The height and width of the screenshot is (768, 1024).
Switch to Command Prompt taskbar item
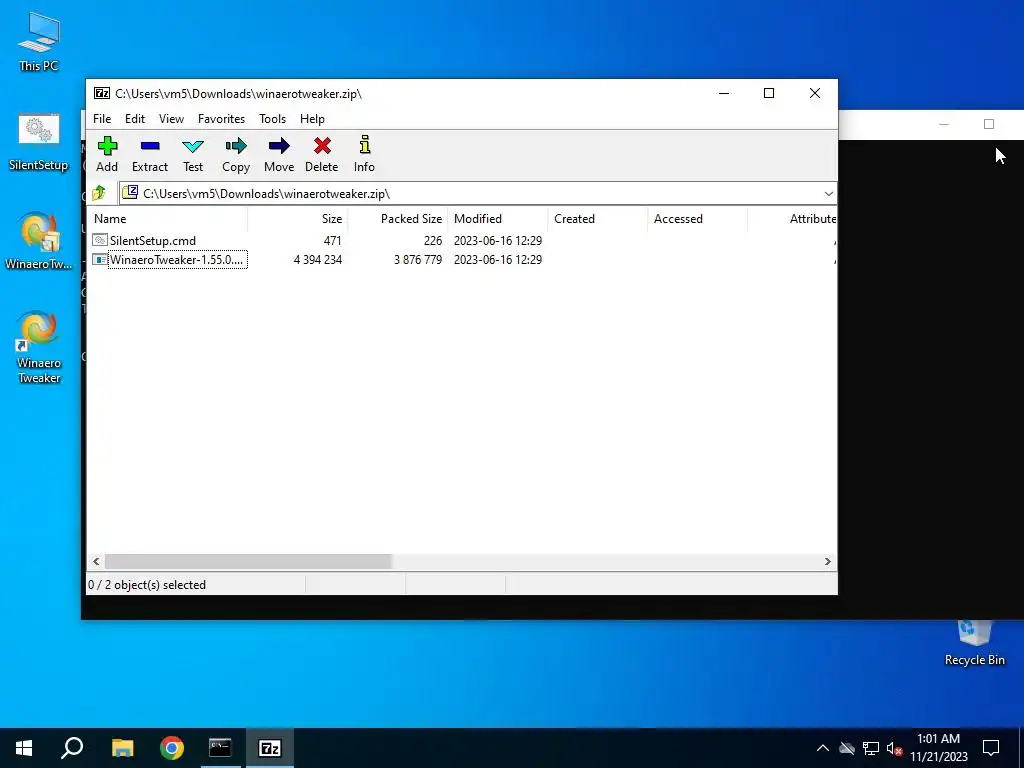pyautogui.click(x=220, y=748)
